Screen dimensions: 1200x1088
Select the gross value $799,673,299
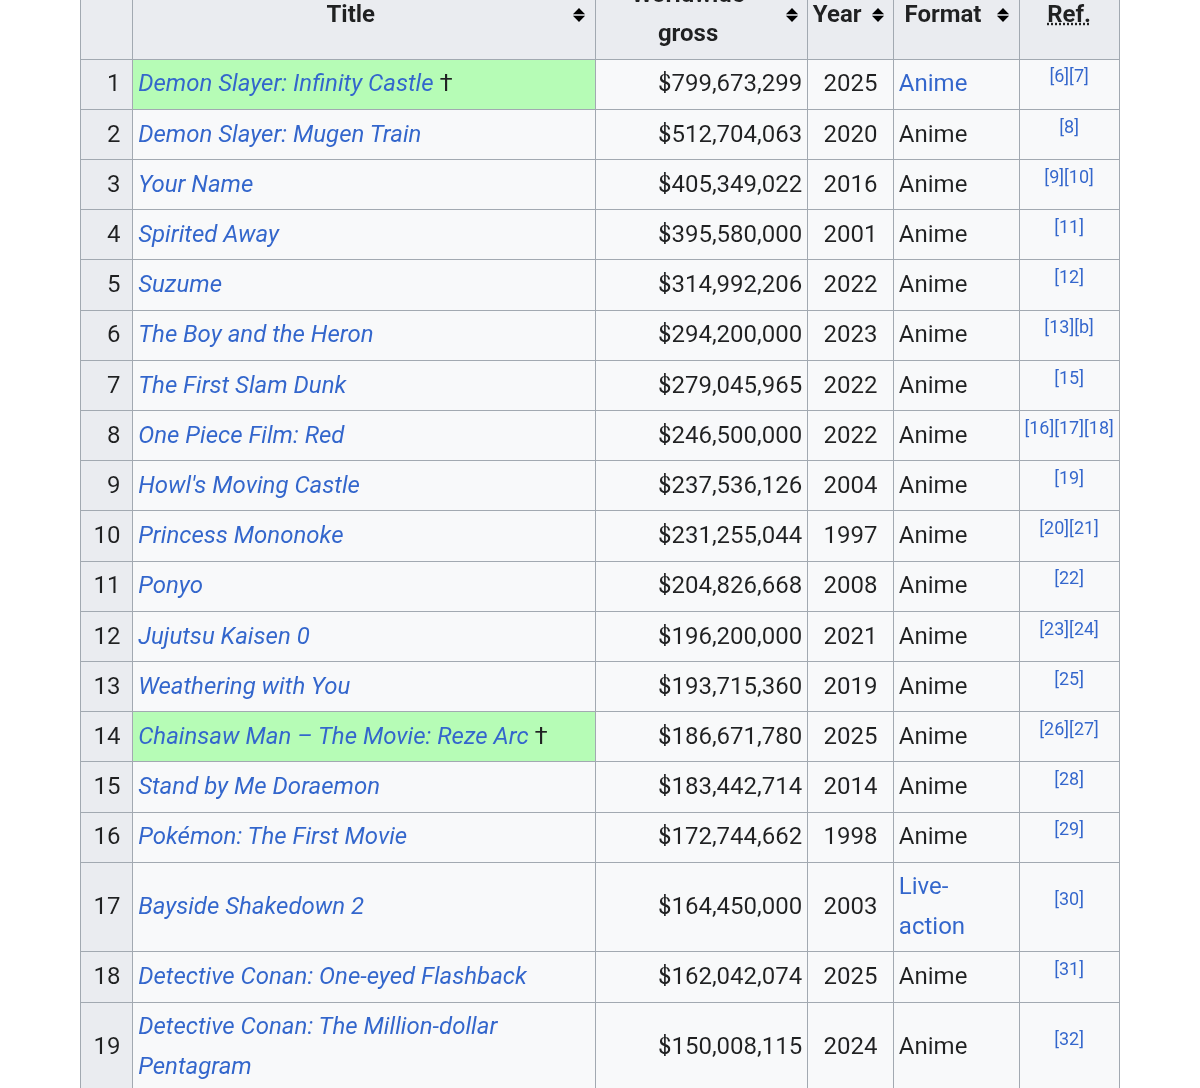tap(730, 83)
